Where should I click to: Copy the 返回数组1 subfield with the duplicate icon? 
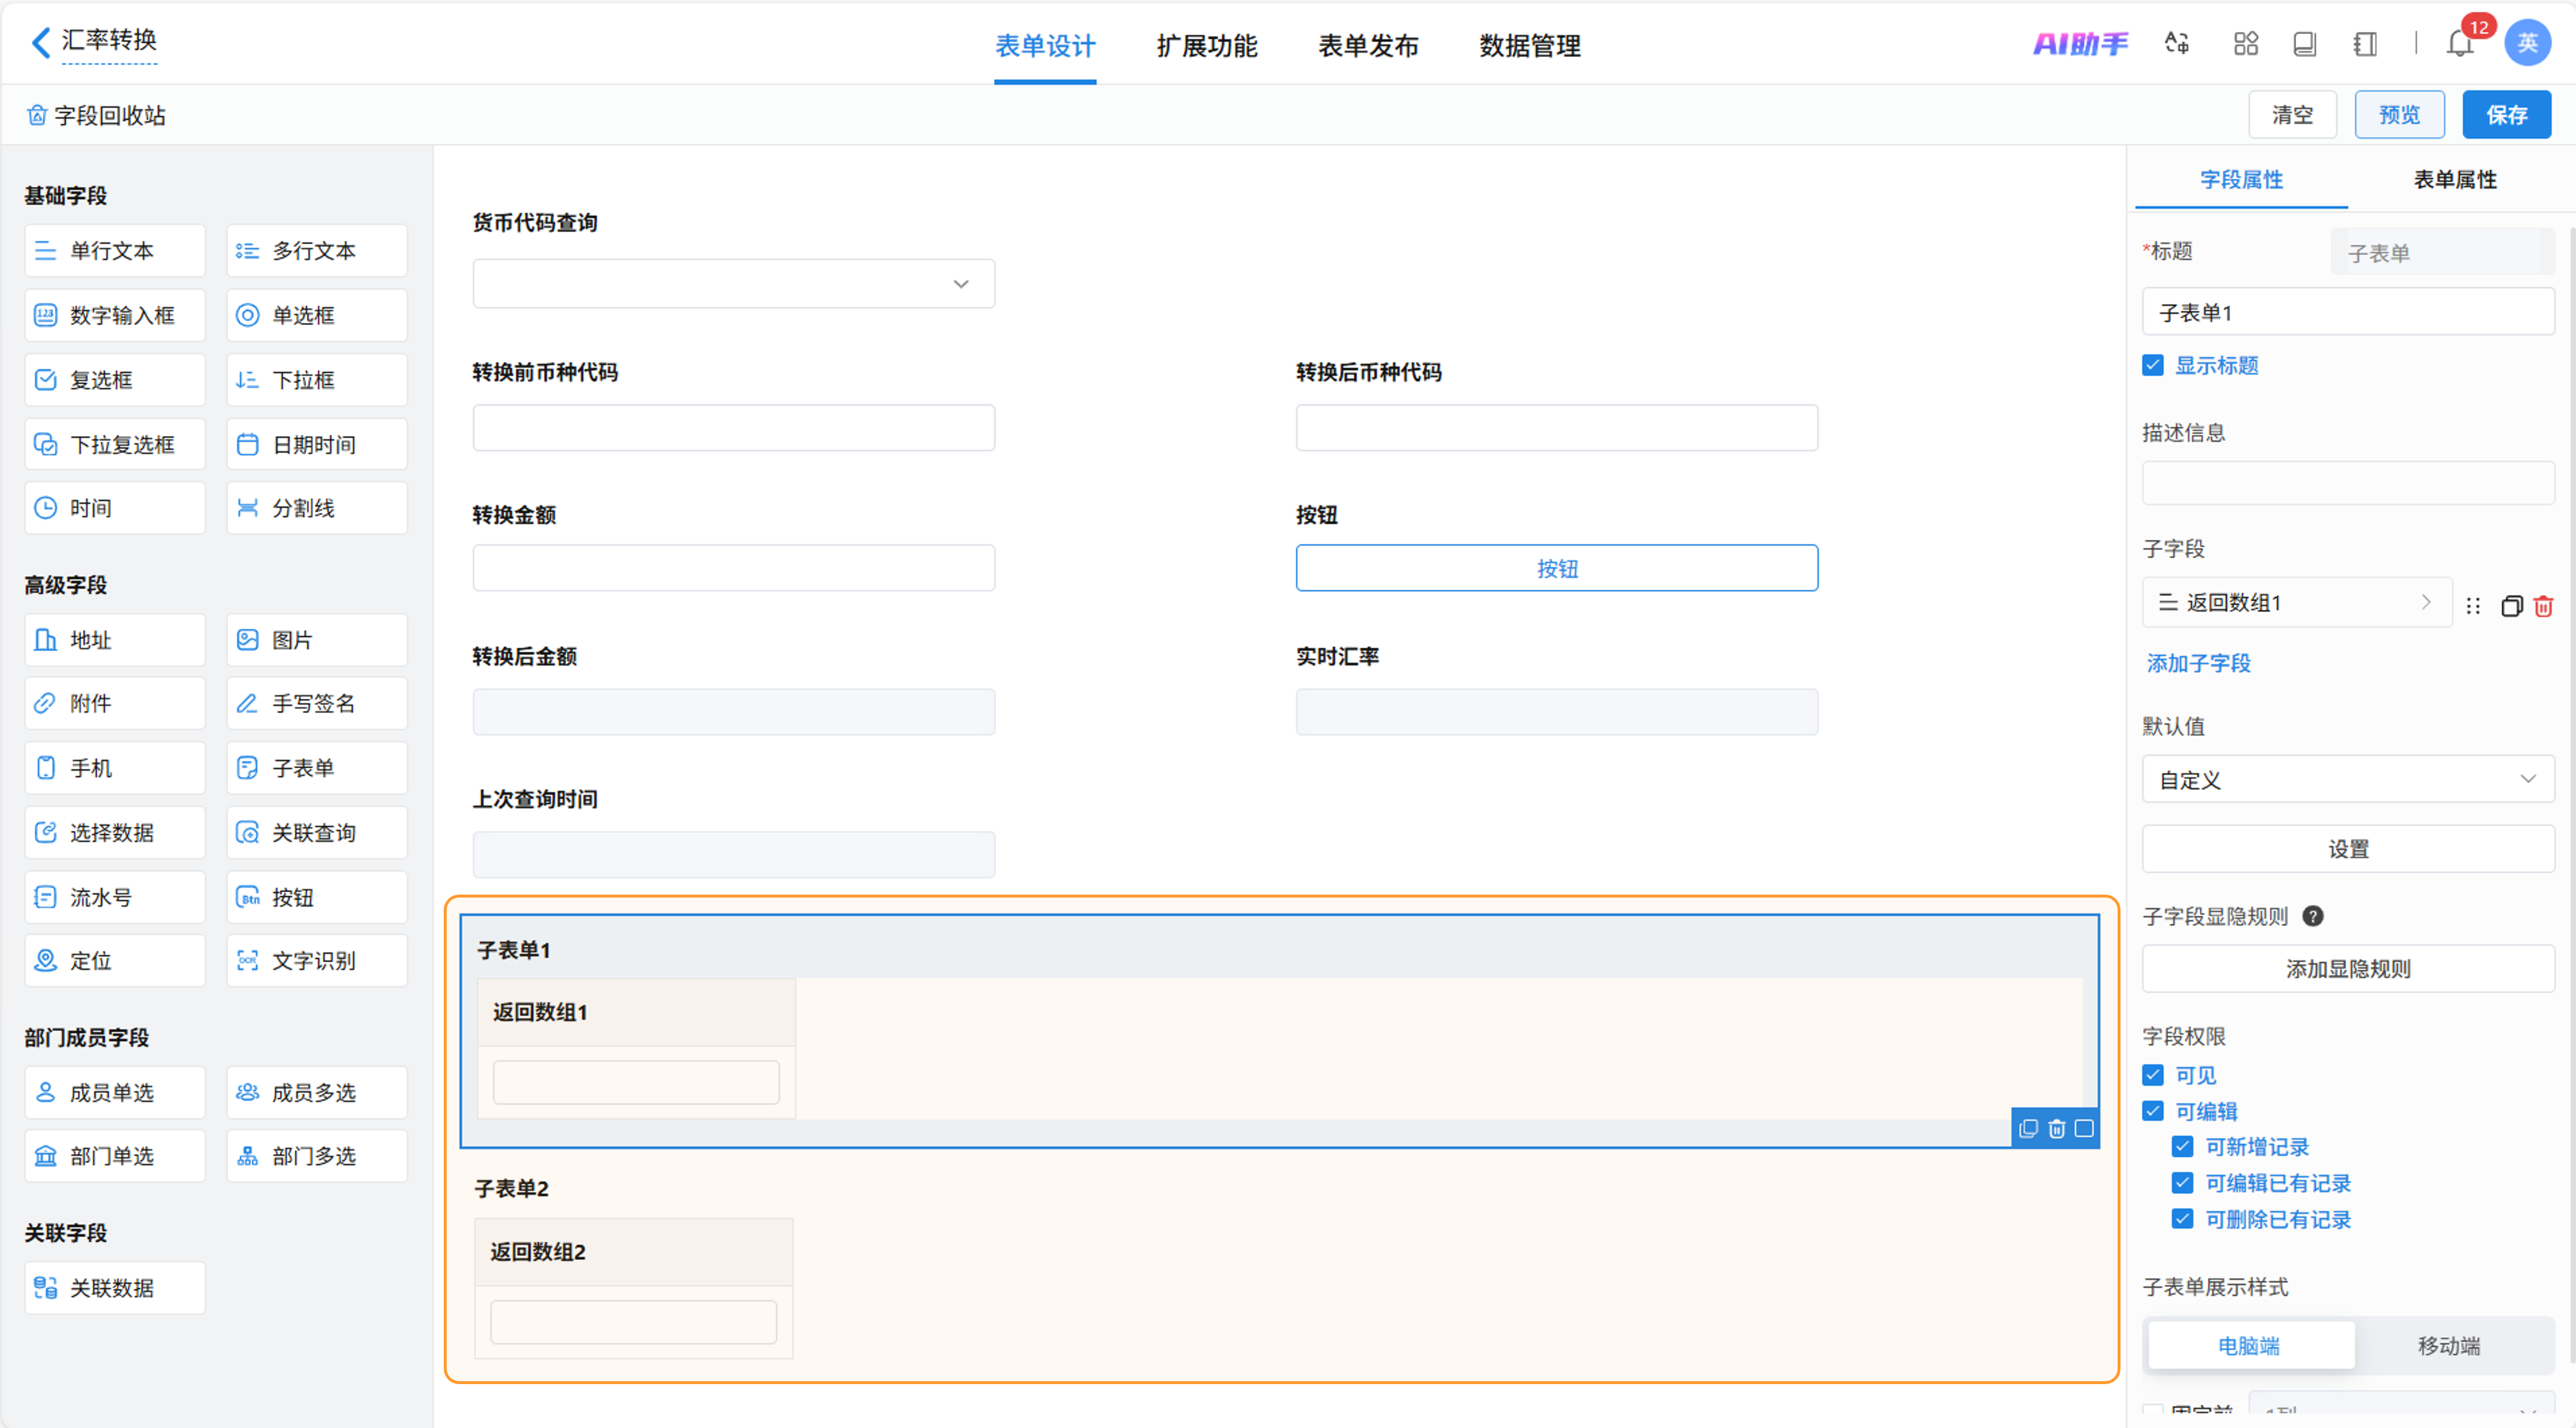(2511, 606)
